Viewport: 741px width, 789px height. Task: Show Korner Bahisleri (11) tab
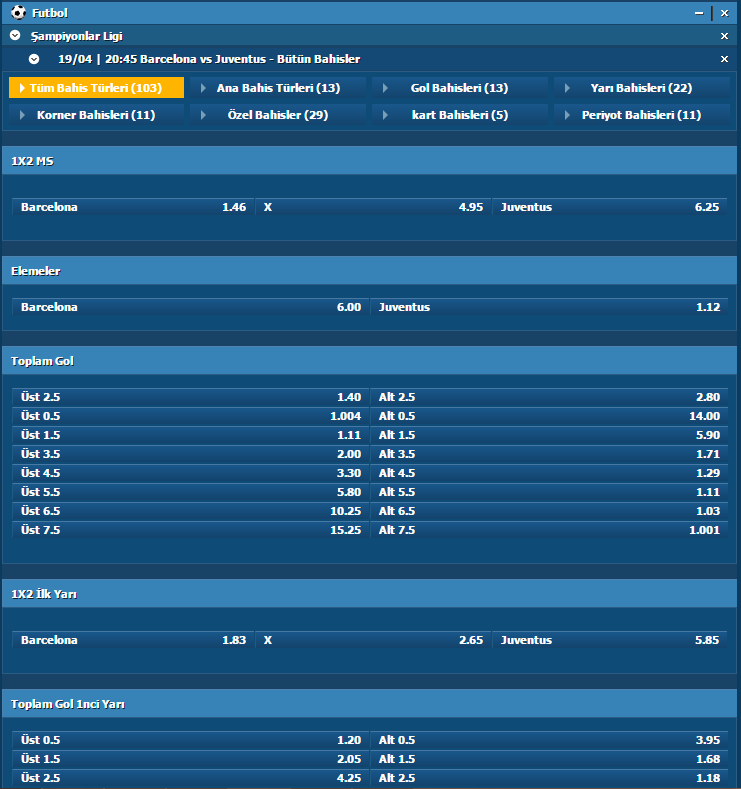(97, 115)
